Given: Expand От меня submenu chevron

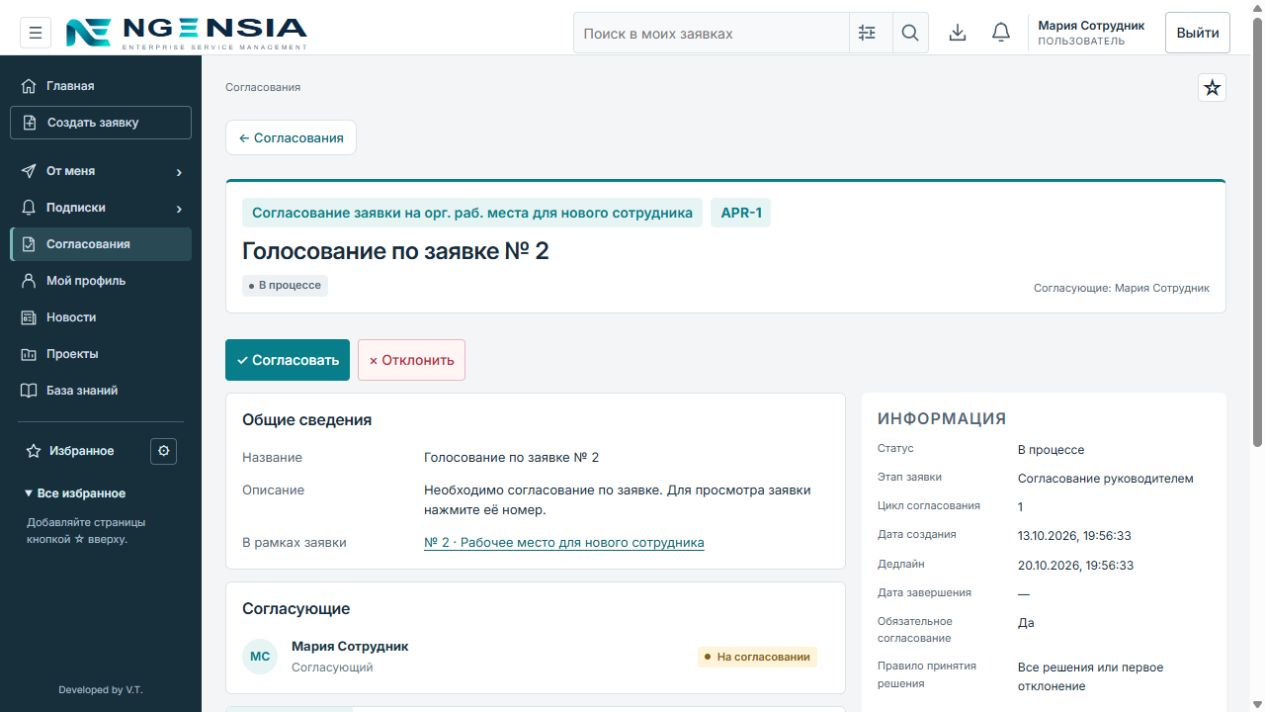Looking at the screenshot, I should (x=179, y=172).
